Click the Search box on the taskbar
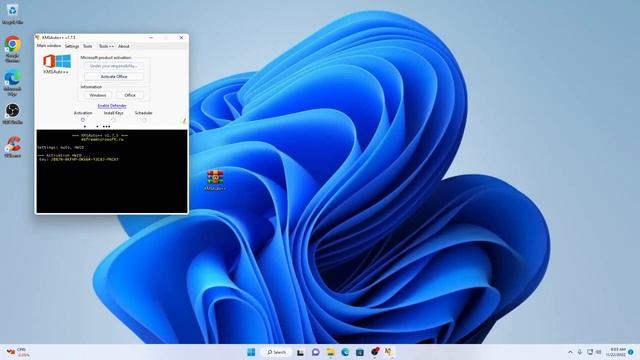This screenshot has width=640, height=360. (277, 352)
